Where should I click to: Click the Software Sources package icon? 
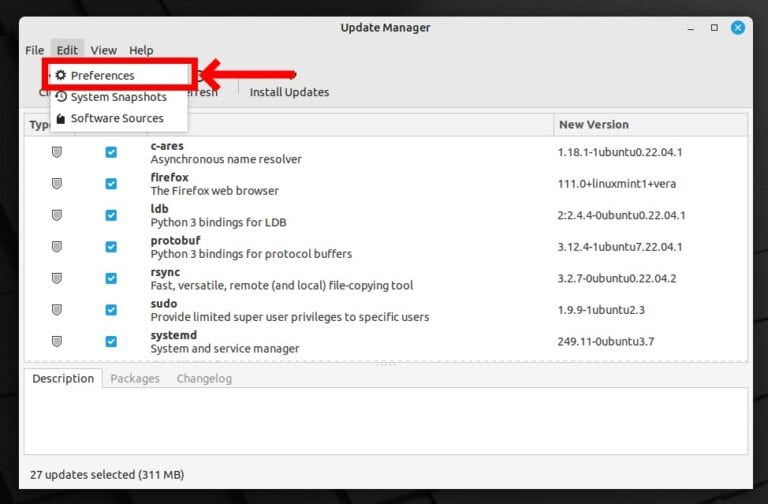click(61, 118)
